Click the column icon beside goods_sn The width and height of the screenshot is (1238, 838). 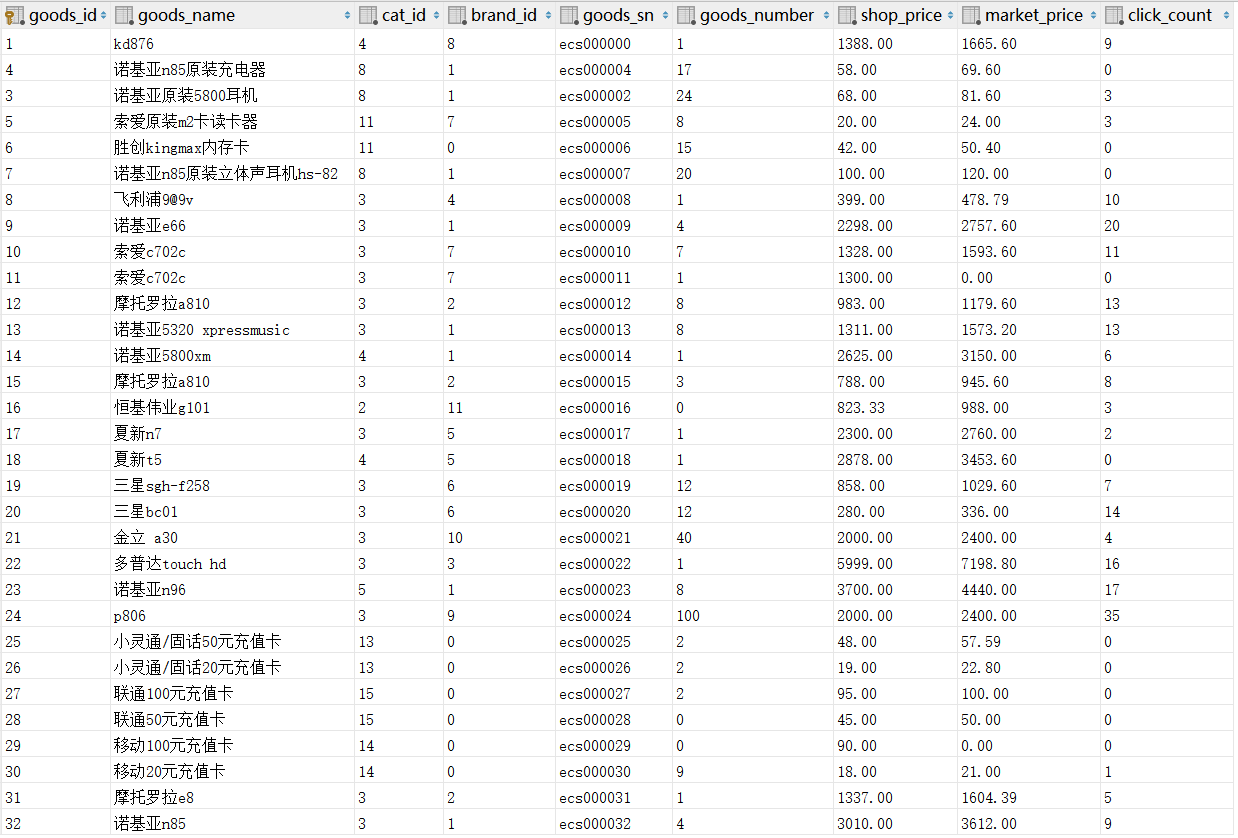569,15
